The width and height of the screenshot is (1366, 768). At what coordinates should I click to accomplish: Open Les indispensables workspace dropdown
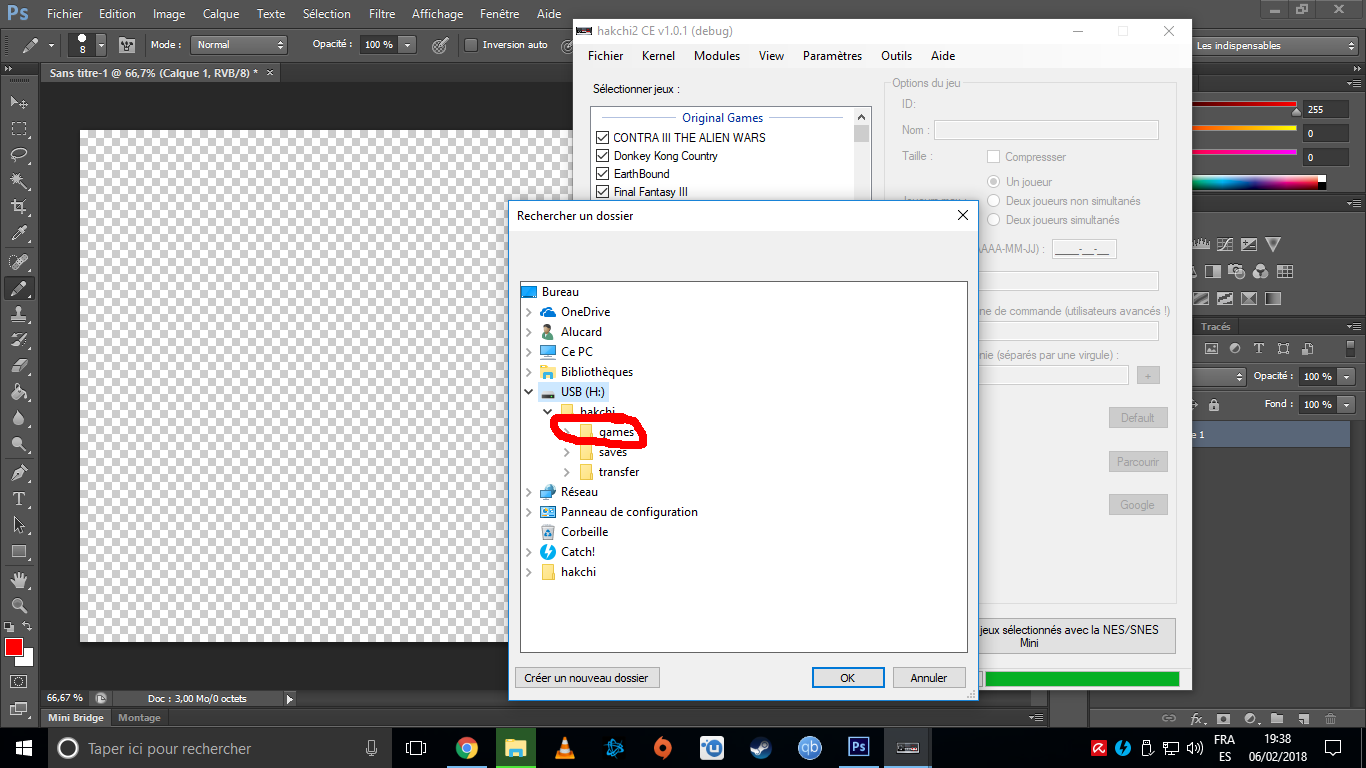coord(1274,45)
